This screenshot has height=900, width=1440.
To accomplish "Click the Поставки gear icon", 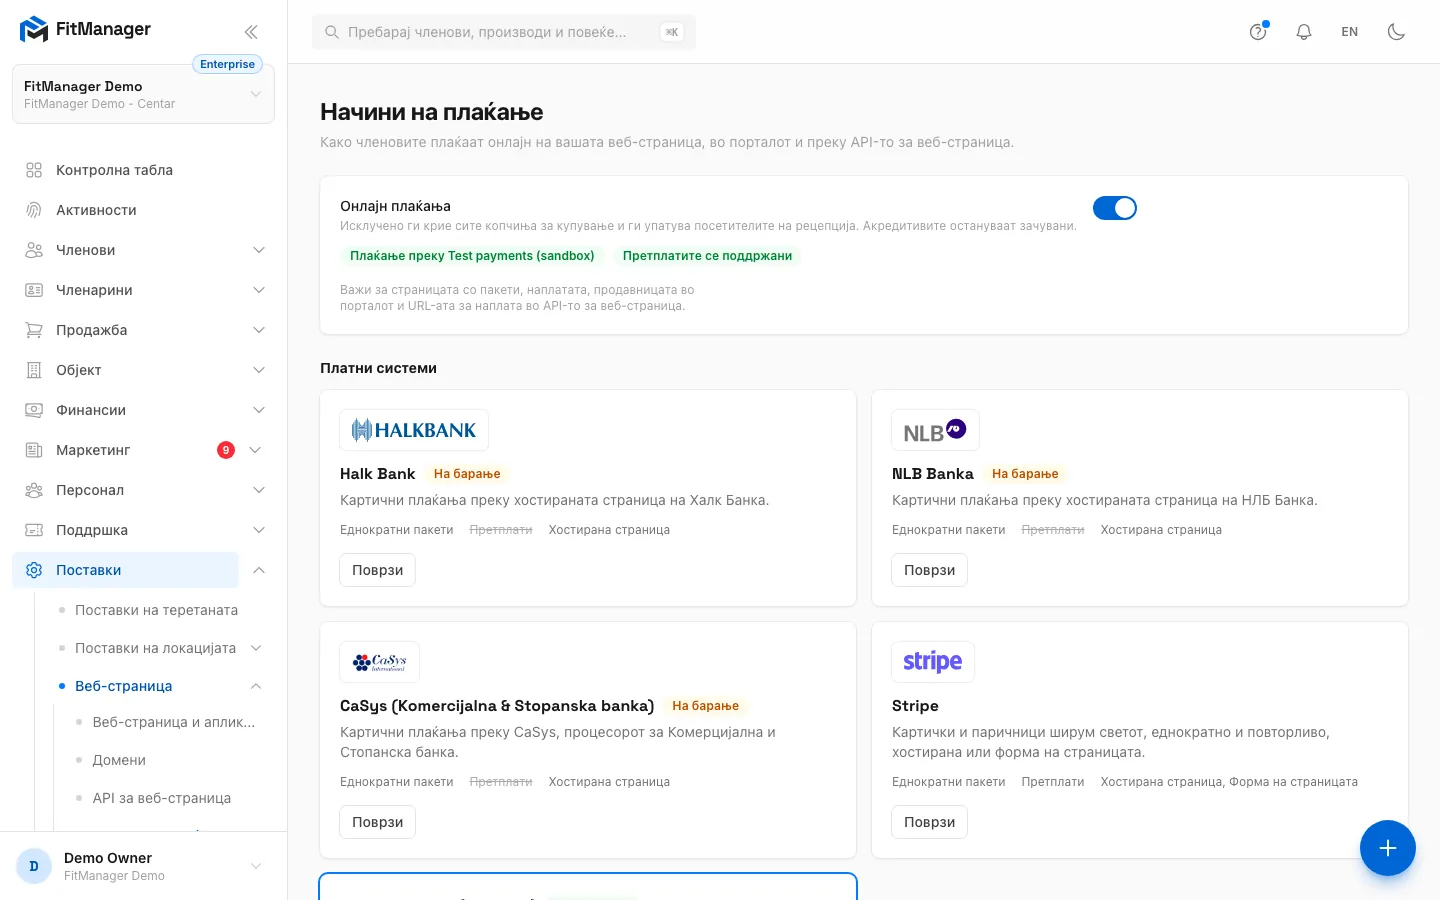I will [34, 570].
